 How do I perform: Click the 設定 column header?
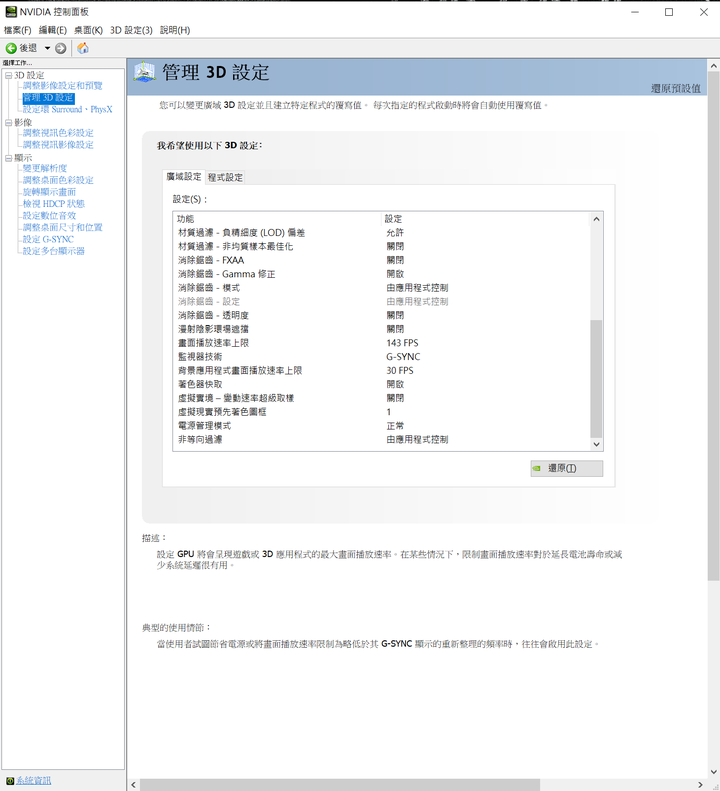tap(485, 219)
